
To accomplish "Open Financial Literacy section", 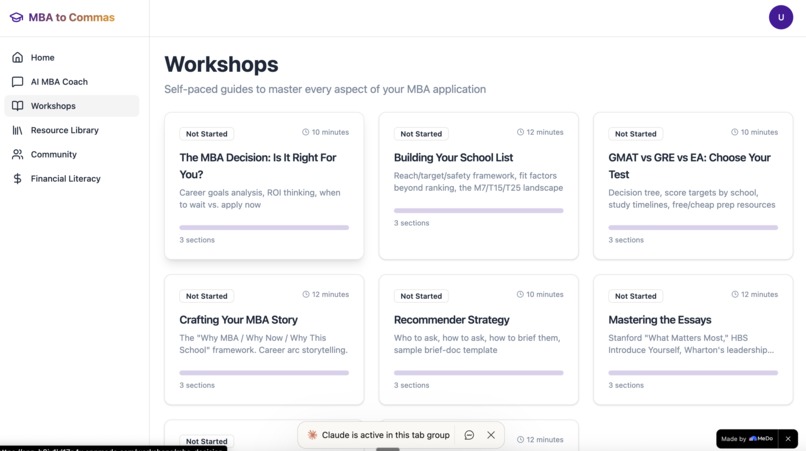I will [72, 178].
